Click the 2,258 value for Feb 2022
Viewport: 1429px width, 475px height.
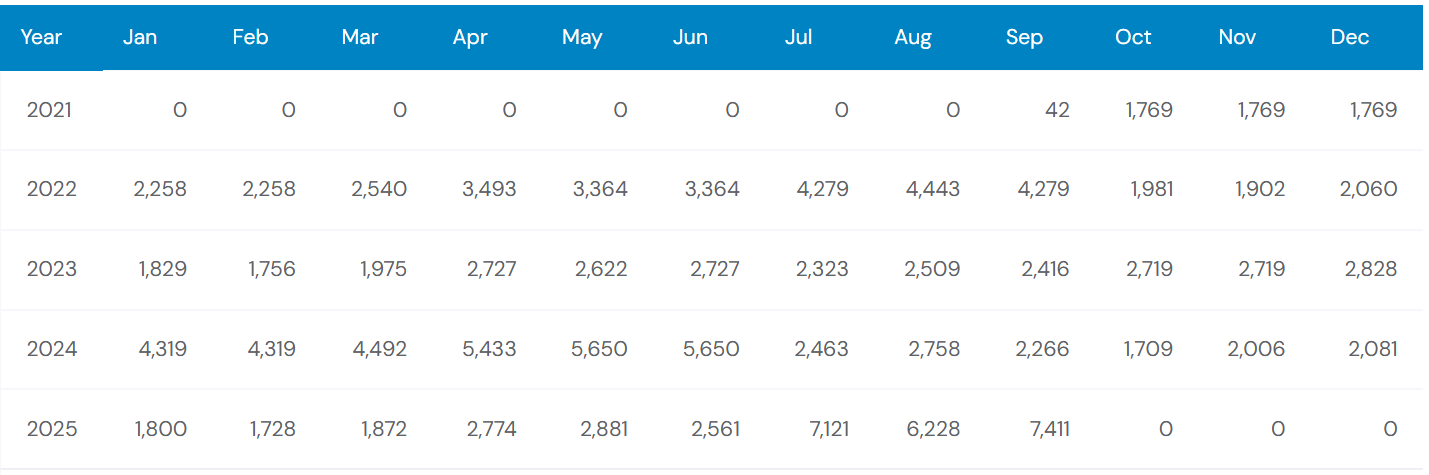coord(269,189)
